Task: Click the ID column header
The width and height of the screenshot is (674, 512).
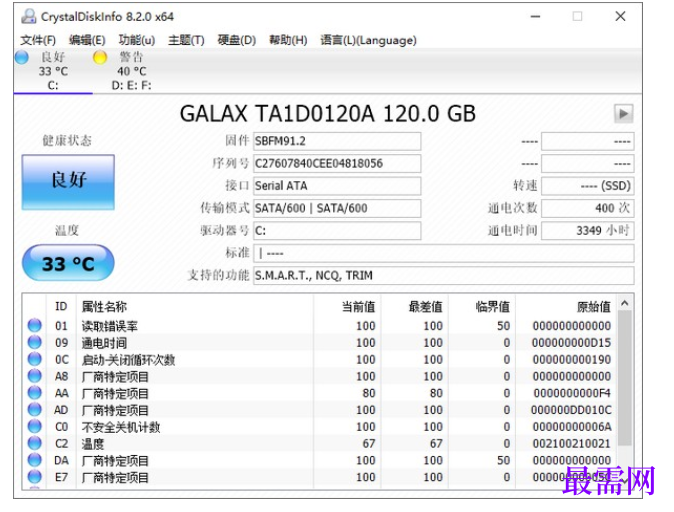Action: tap(61, 307)
